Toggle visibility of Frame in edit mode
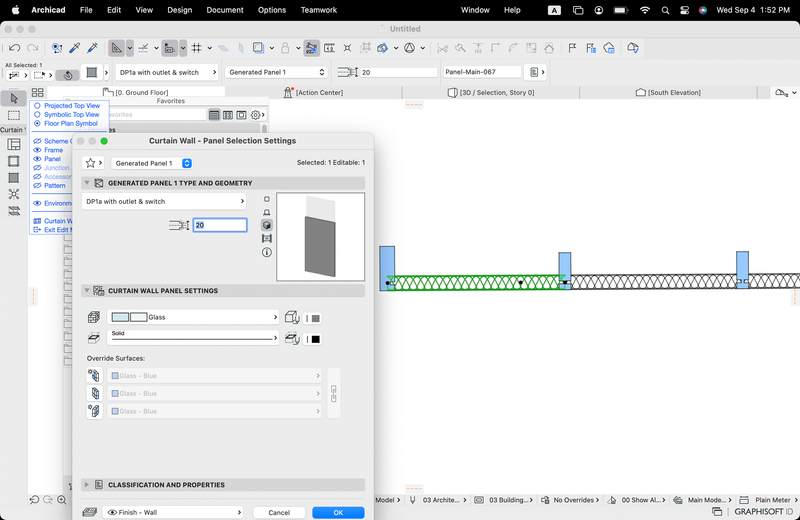Screen dimensions: 800x520 click(37, 150)
